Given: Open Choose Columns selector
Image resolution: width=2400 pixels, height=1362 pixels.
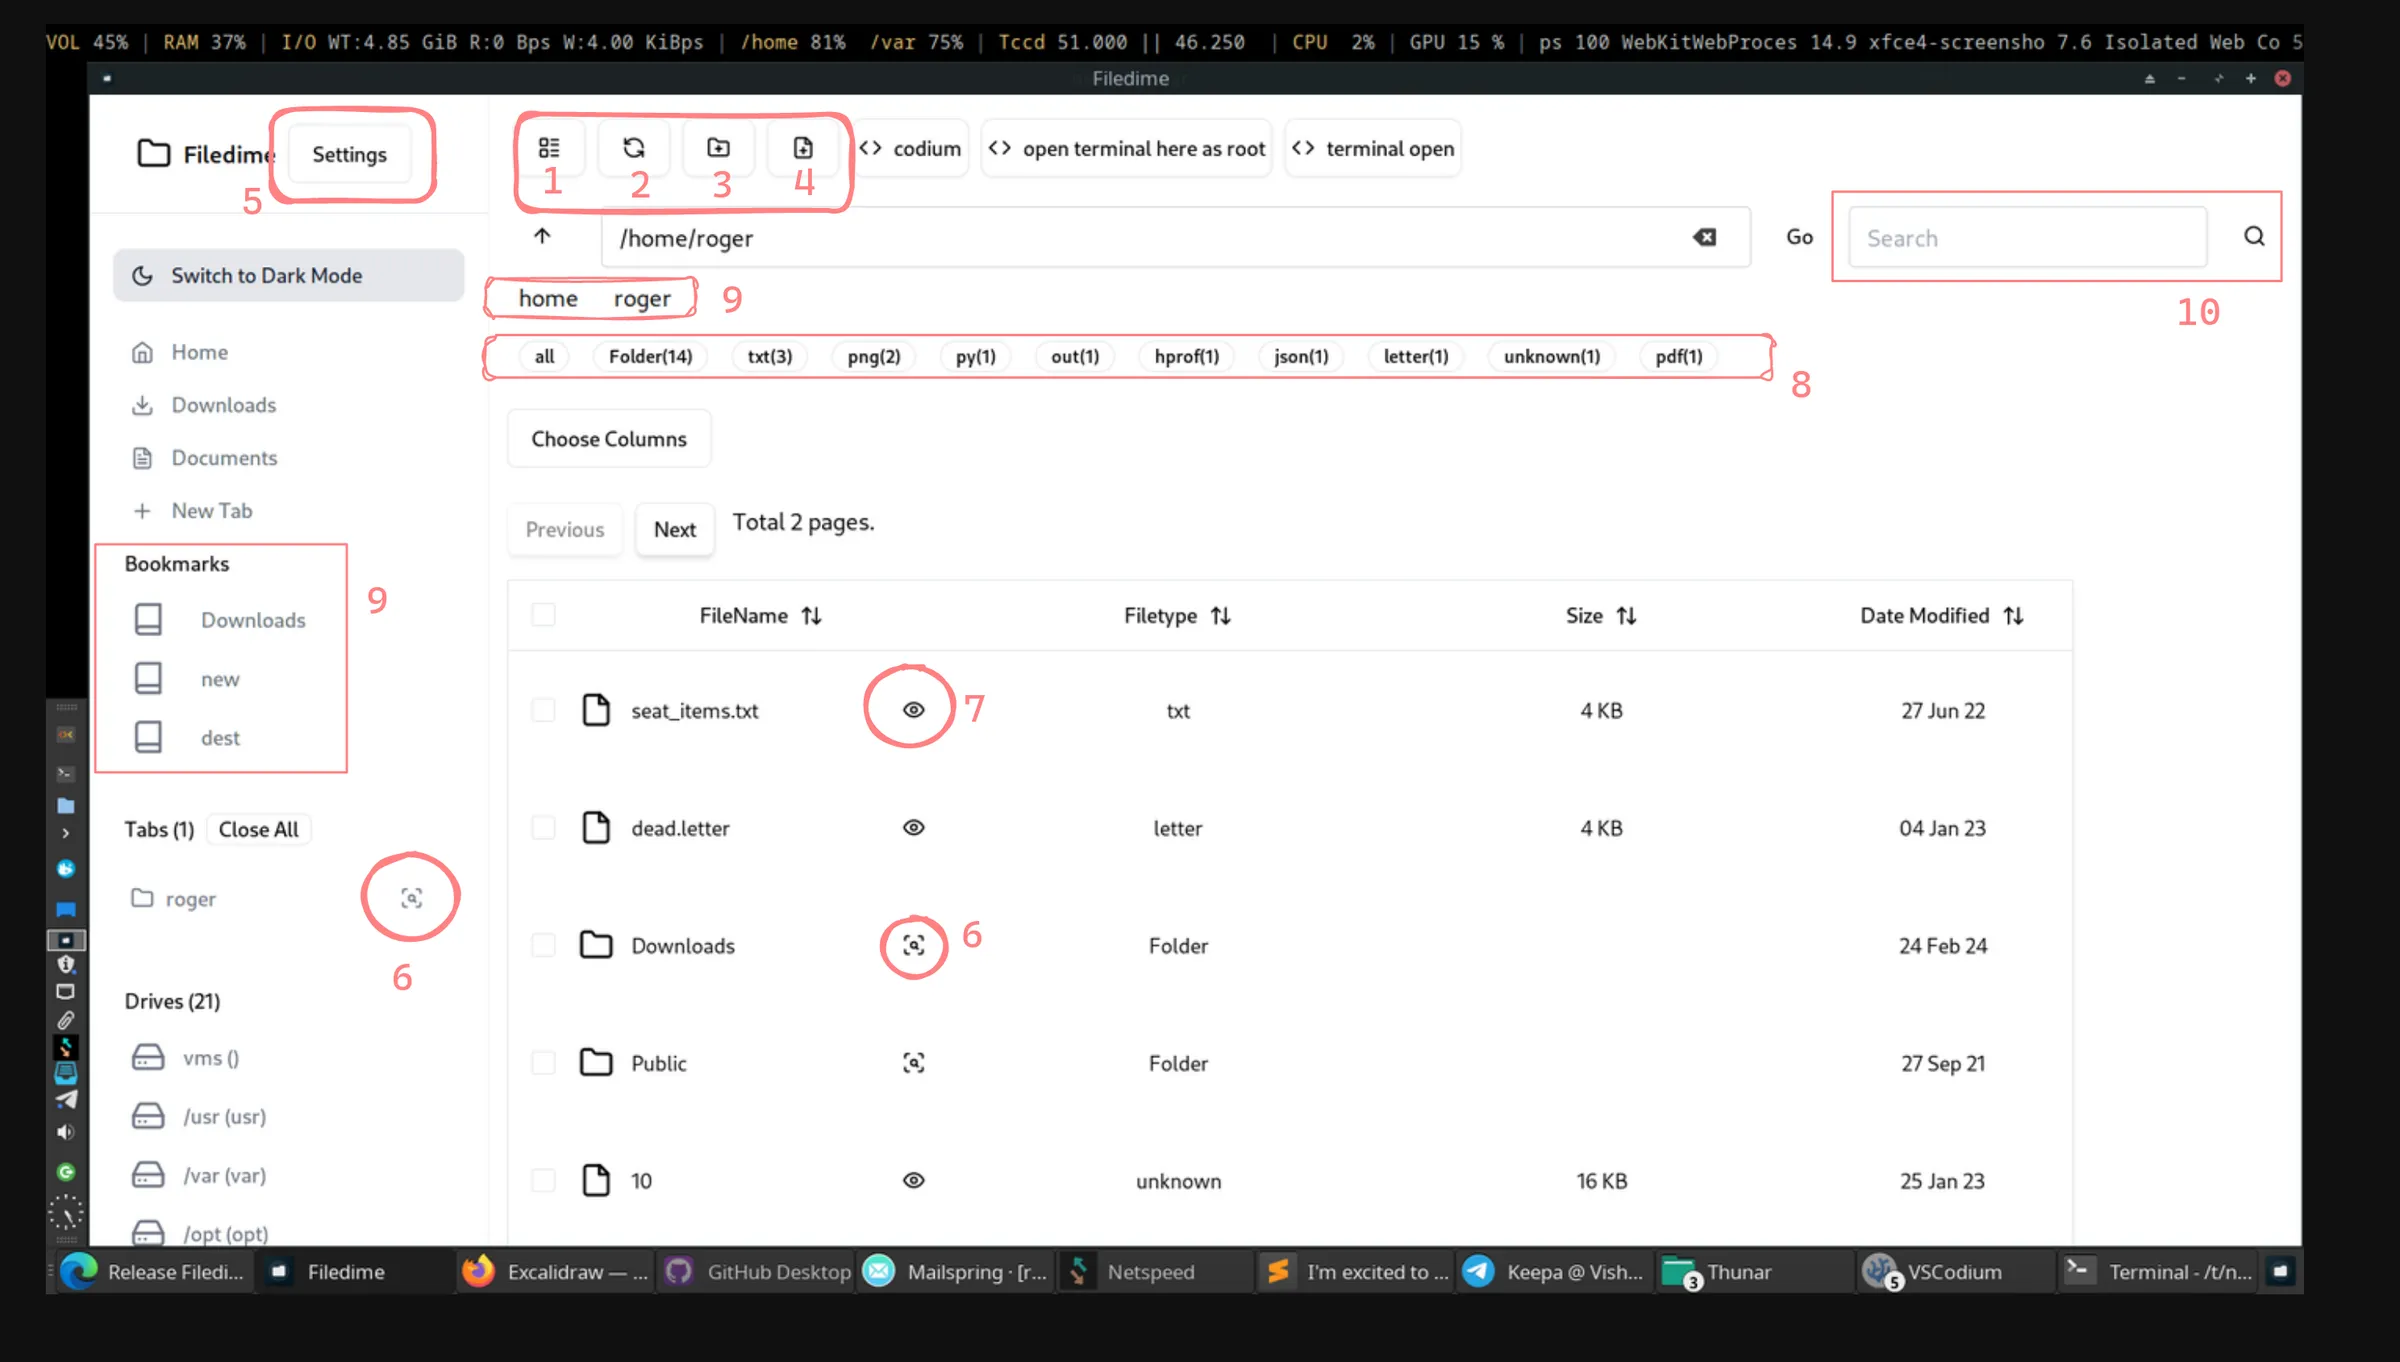Looking at the screenshot, I should point(608,439).
